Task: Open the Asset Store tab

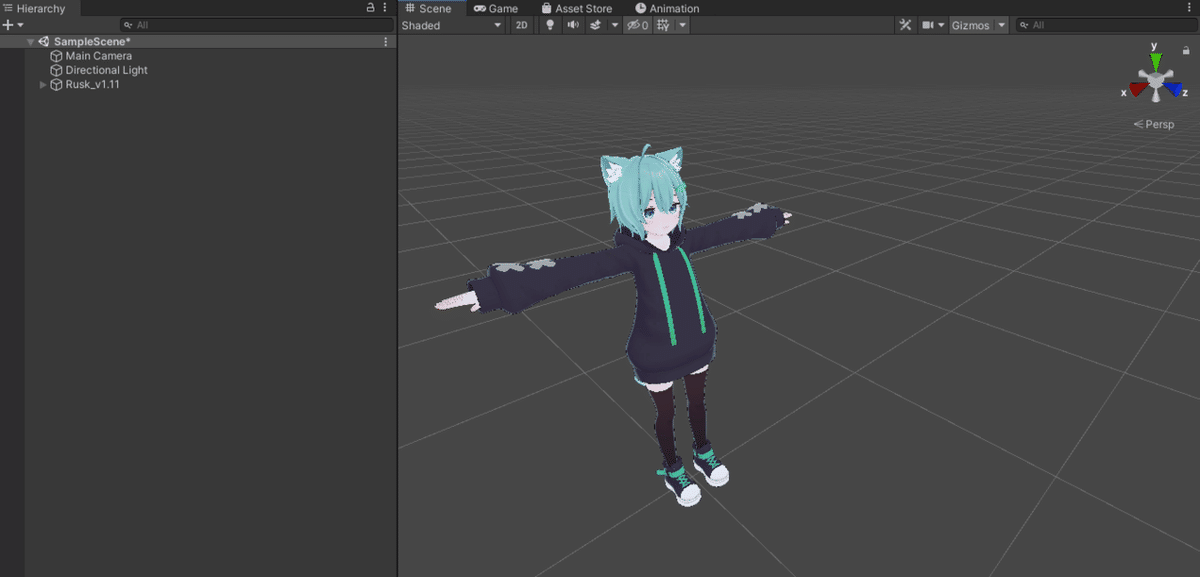Action: click(x=576, y=8)
